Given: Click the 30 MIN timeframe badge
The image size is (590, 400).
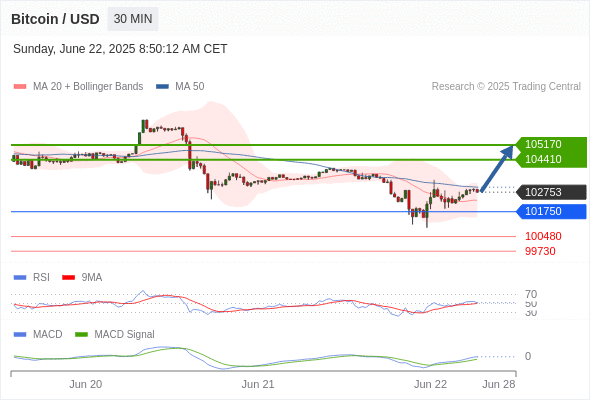Looking at the screenshot, I should pos(133,19).
